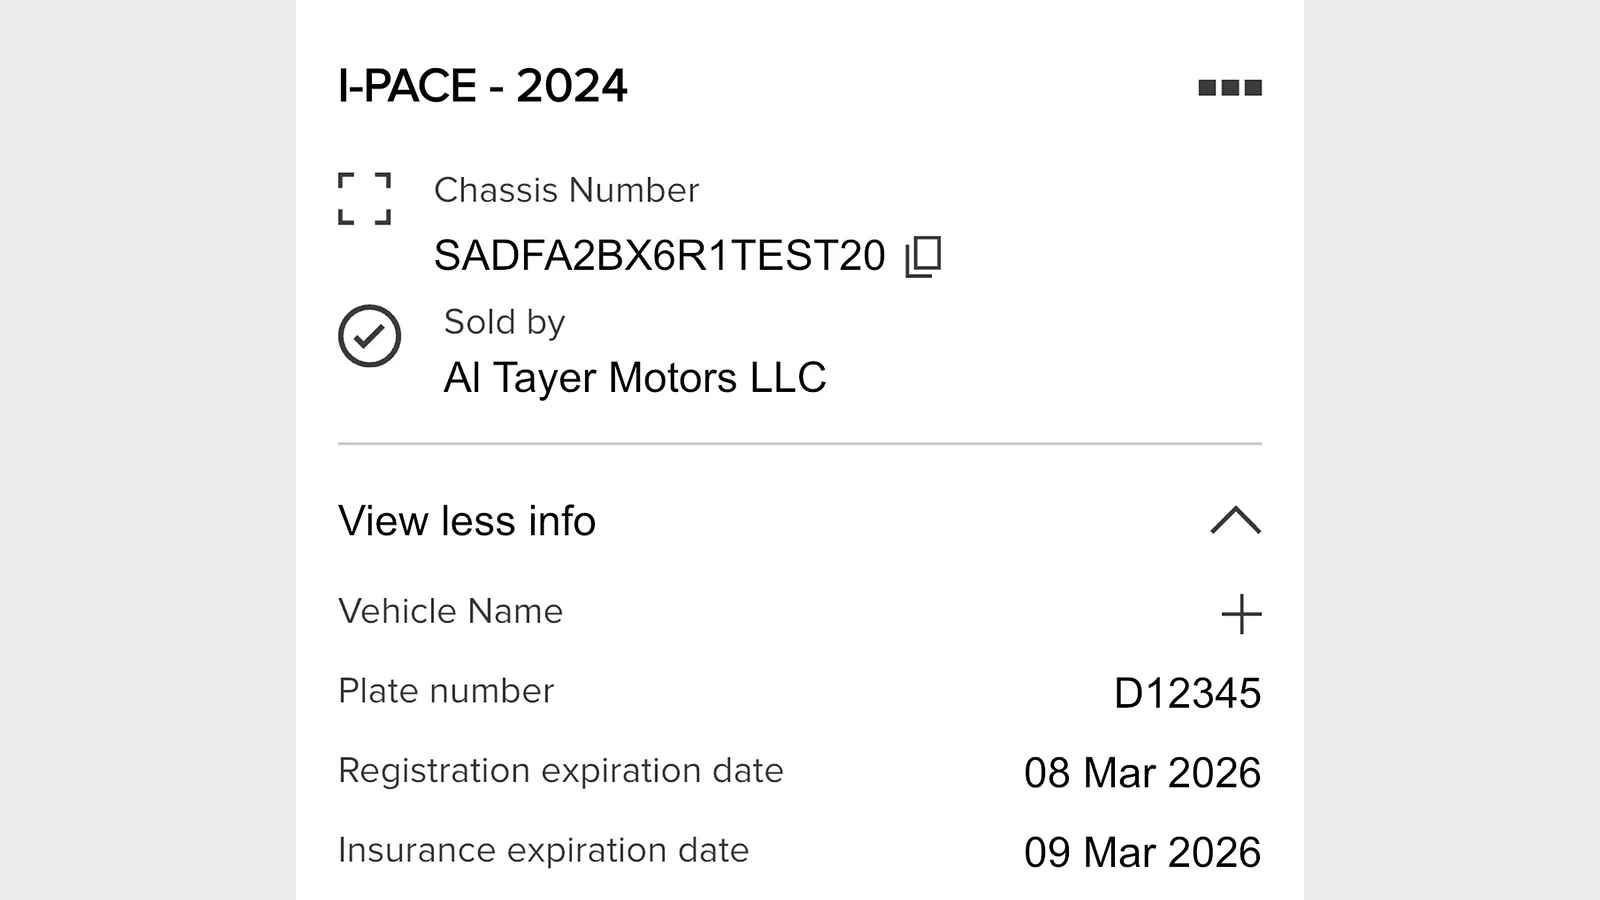The height and width of the screenshot is (900, 1600).
Task: Open the Al Tayer Motors LLC dealer
Action: [x=635, y=378]
